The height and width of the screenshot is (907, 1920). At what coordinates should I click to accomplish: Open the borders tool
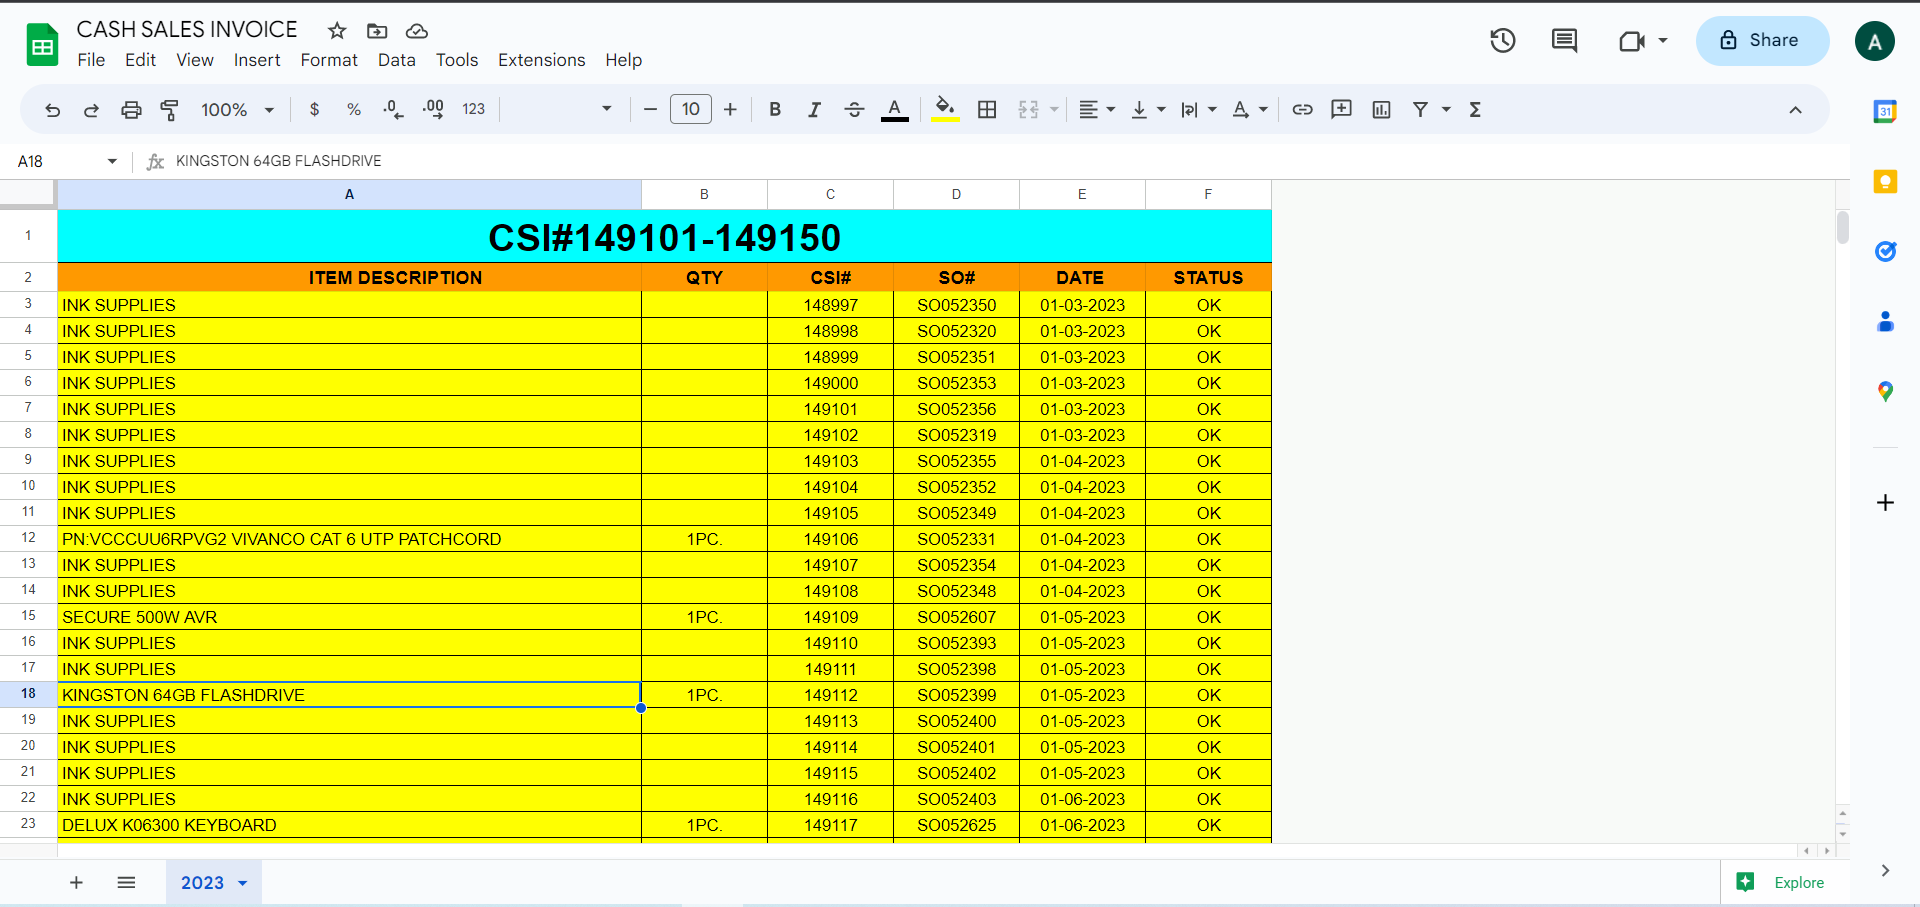(x=987, y=110)
